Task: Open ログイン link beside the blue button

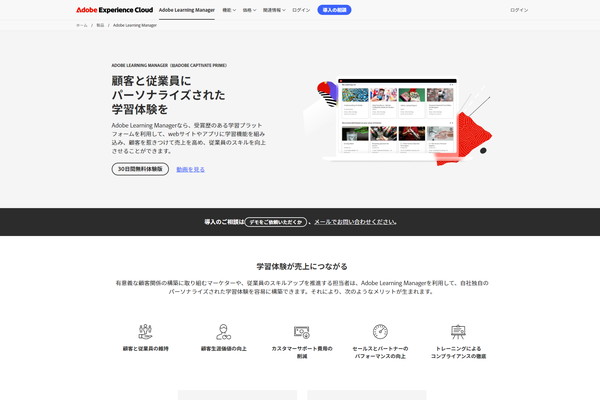Action: (x=301, y=10)
